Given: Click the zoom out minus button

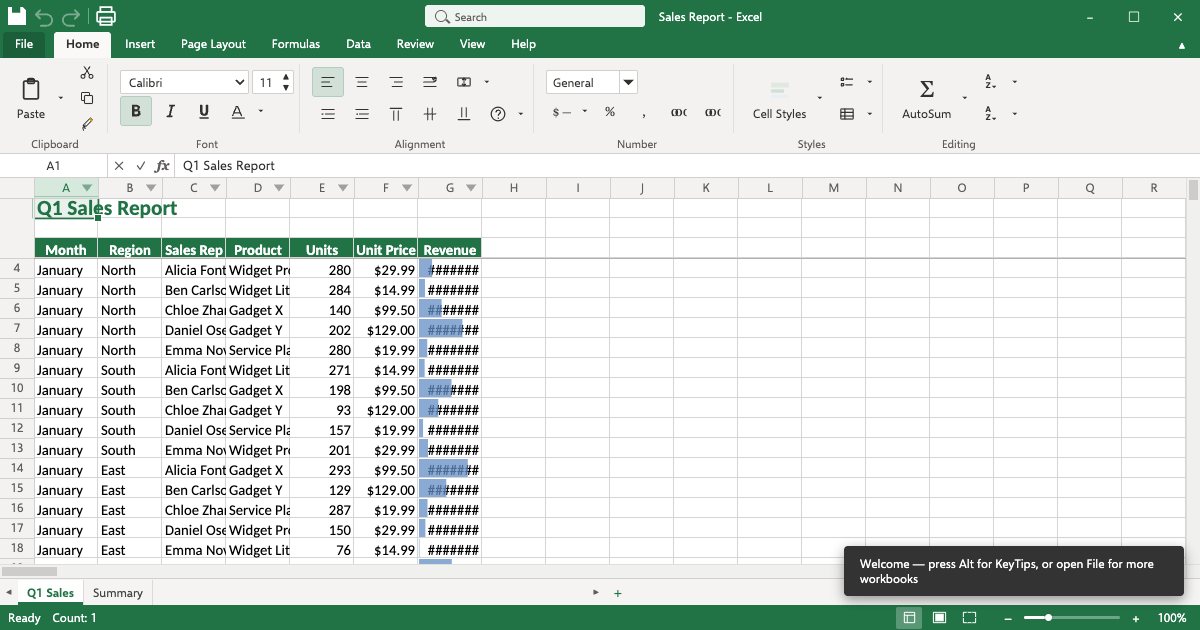Looking at the screenshot, I should tap(1009, 618).
